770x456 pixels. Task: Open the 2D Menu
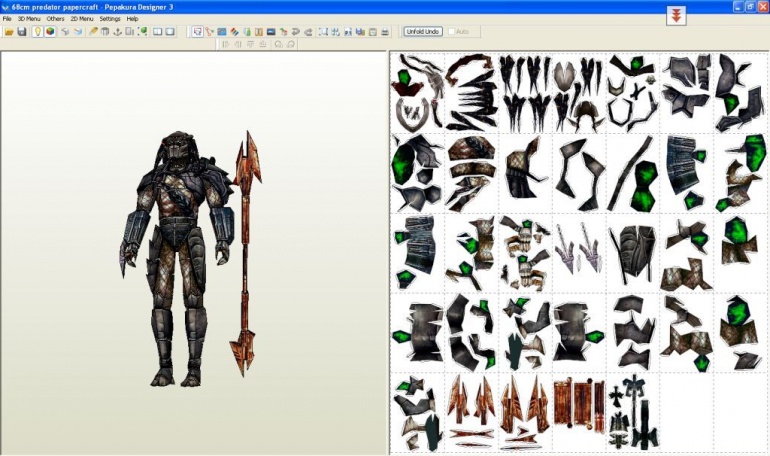[x=82, y=19]
